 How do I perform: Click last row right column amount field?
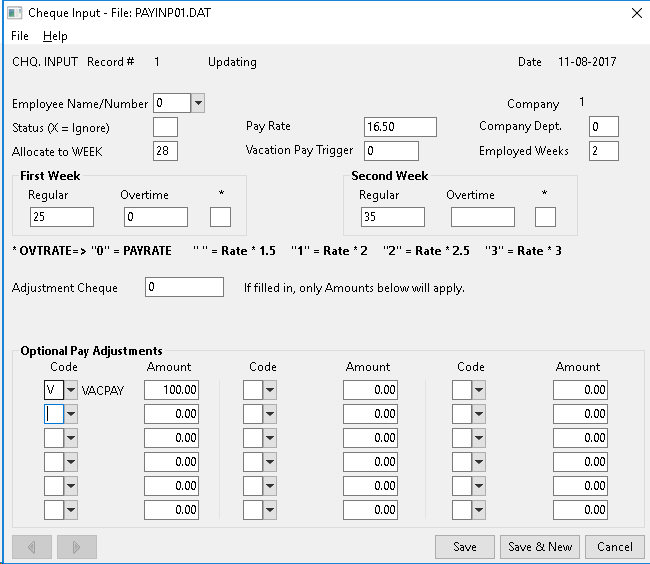[580, 510]
